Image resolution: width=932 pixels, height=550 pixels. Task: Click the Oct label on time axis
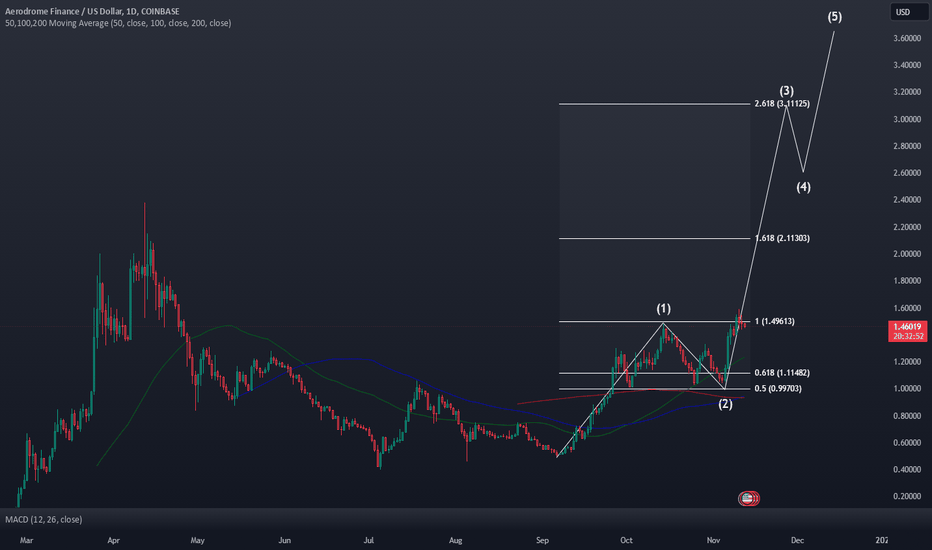coord(626,540)
